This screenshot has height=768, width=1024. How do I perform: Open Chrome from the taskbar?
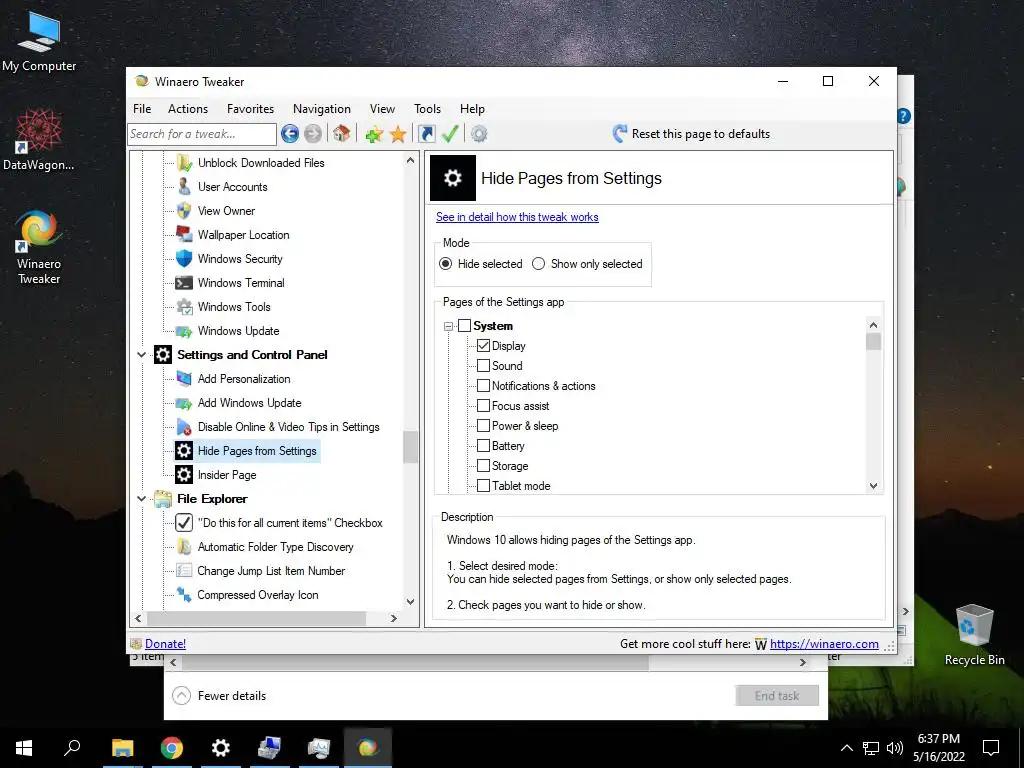172,748
